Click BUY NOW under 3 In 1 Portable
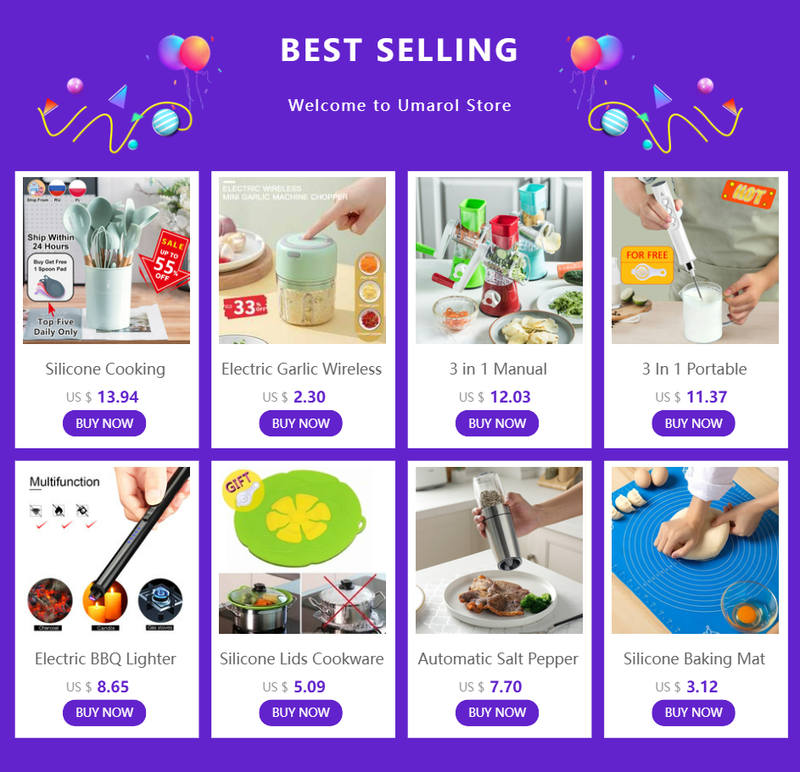Screen dimensions: 800x772 [x=693, y=423]
